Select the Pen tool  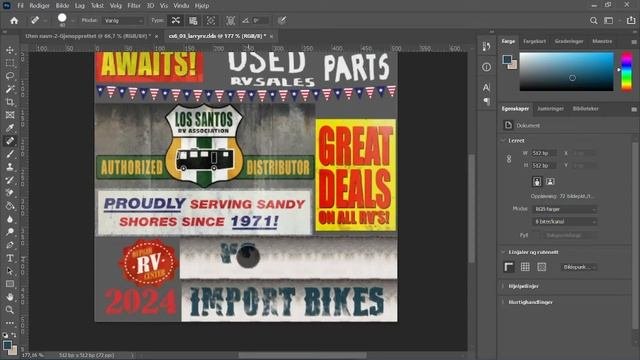pos(10,245)
